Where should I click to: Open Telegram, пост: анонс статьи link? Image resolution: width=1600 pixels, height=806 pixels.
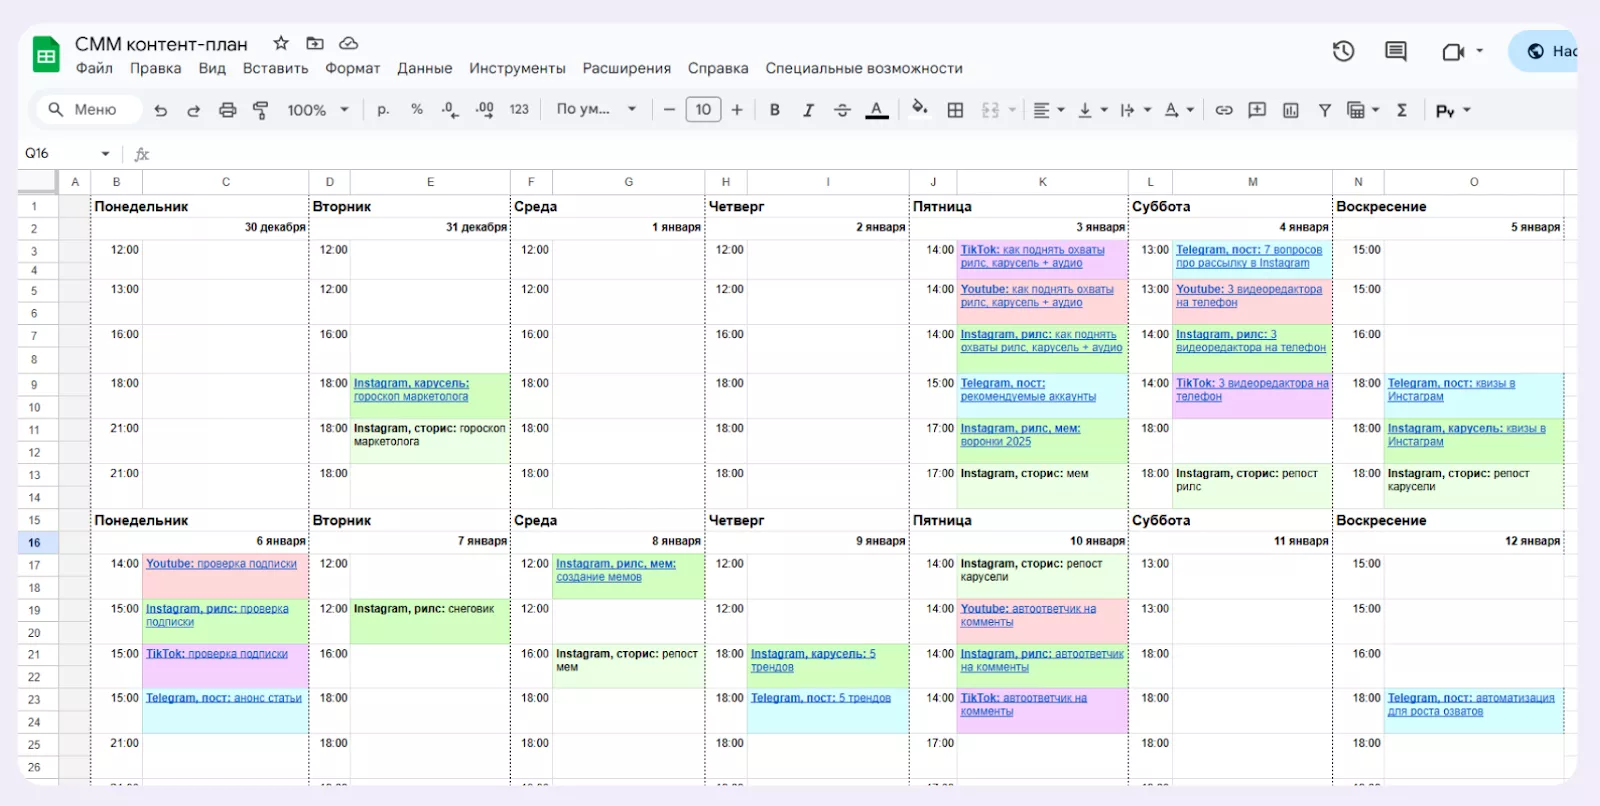[x=224, y=698]
